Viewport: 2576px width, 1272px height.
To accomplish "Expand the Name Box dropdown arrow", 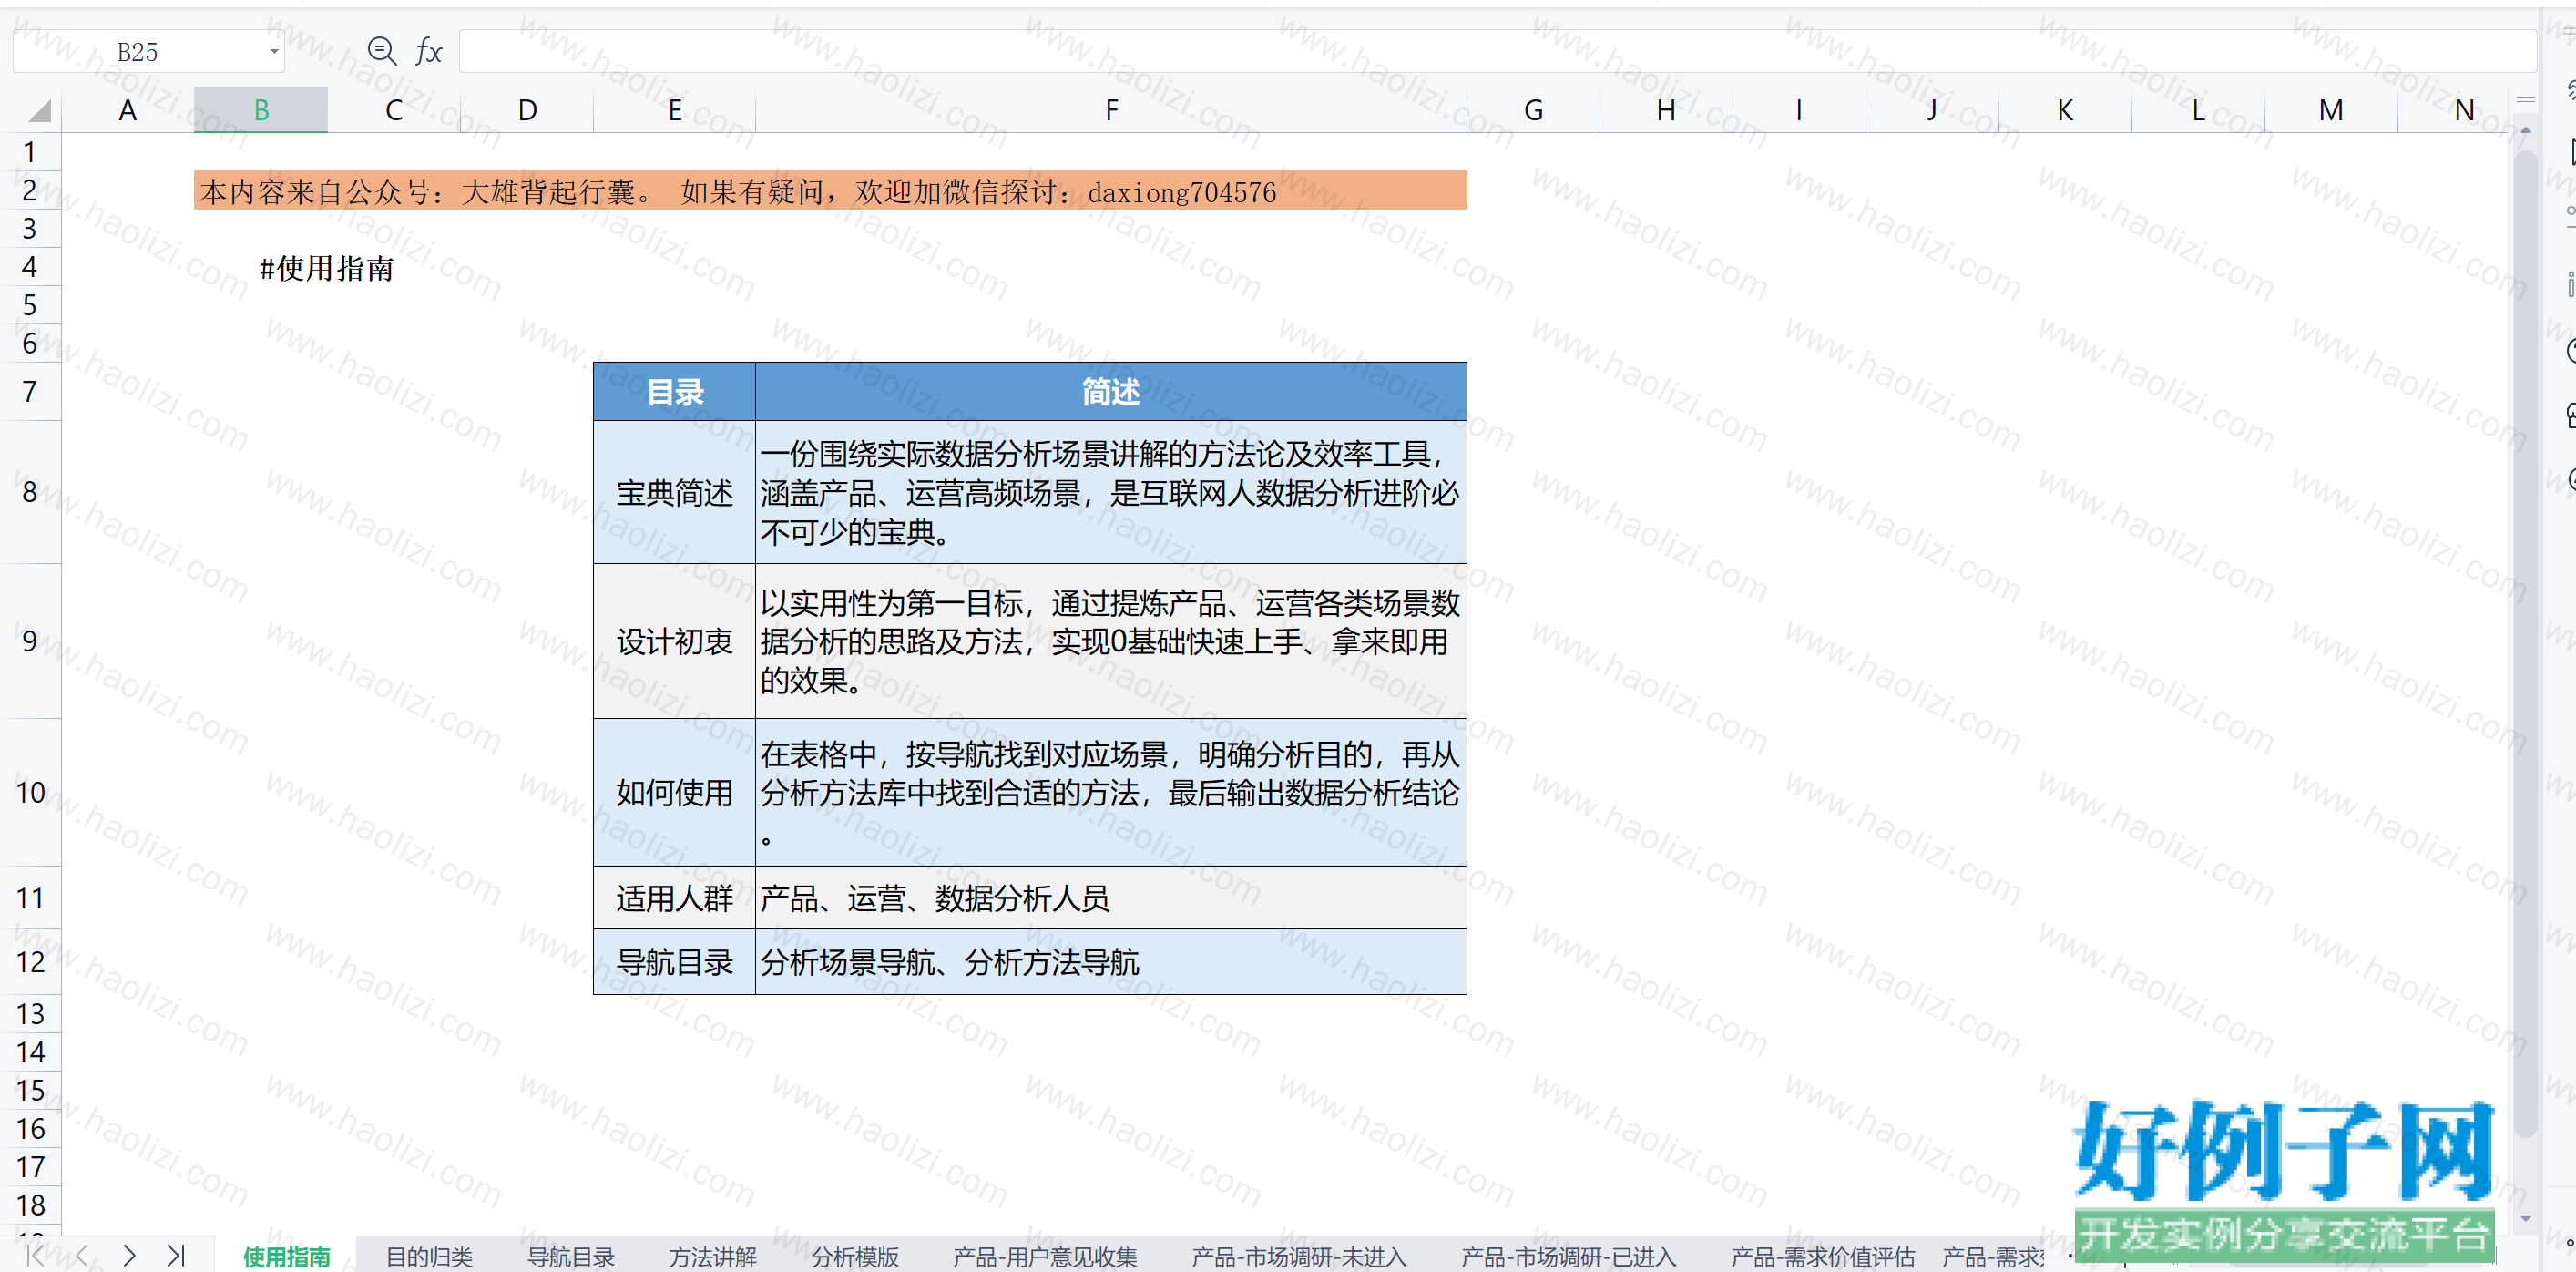I will pos(274,51).
